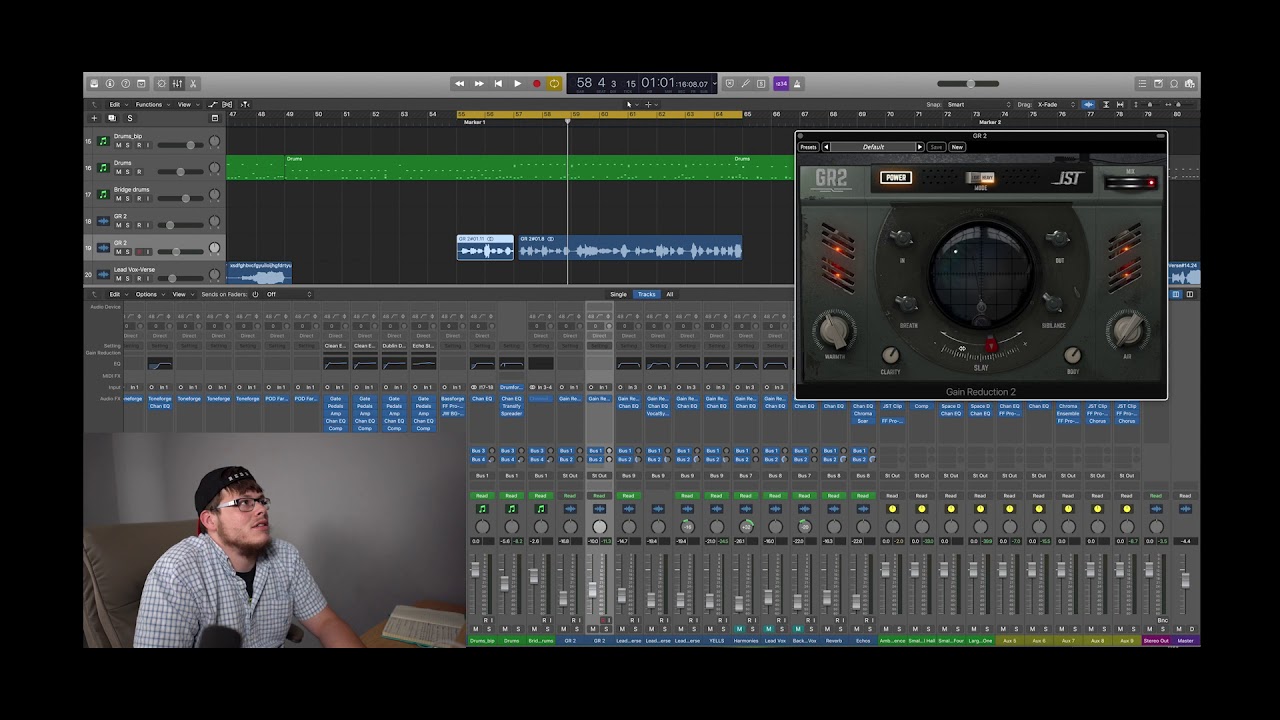The image size is (1280, 720).
Task: Toggle the Smart Controls dial icon
Action: 162,84
